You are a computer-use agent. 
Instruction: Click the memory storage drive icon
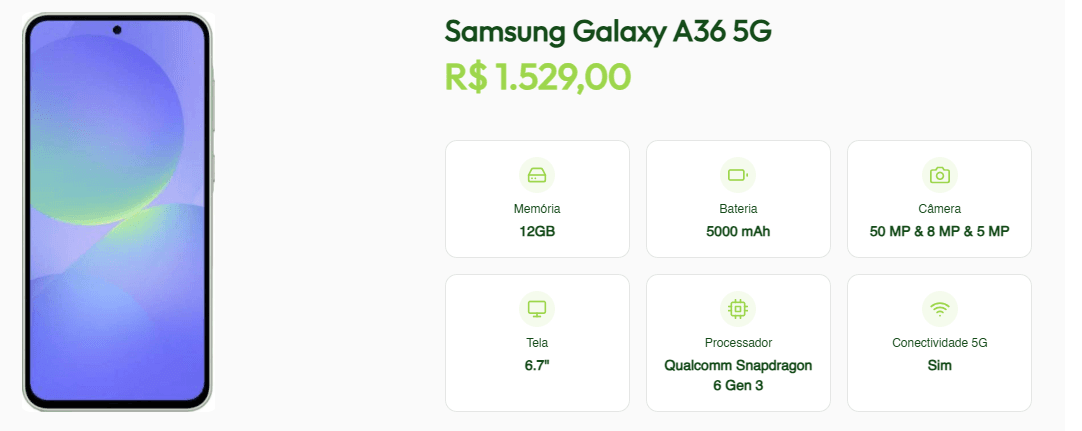coord(537,175)
